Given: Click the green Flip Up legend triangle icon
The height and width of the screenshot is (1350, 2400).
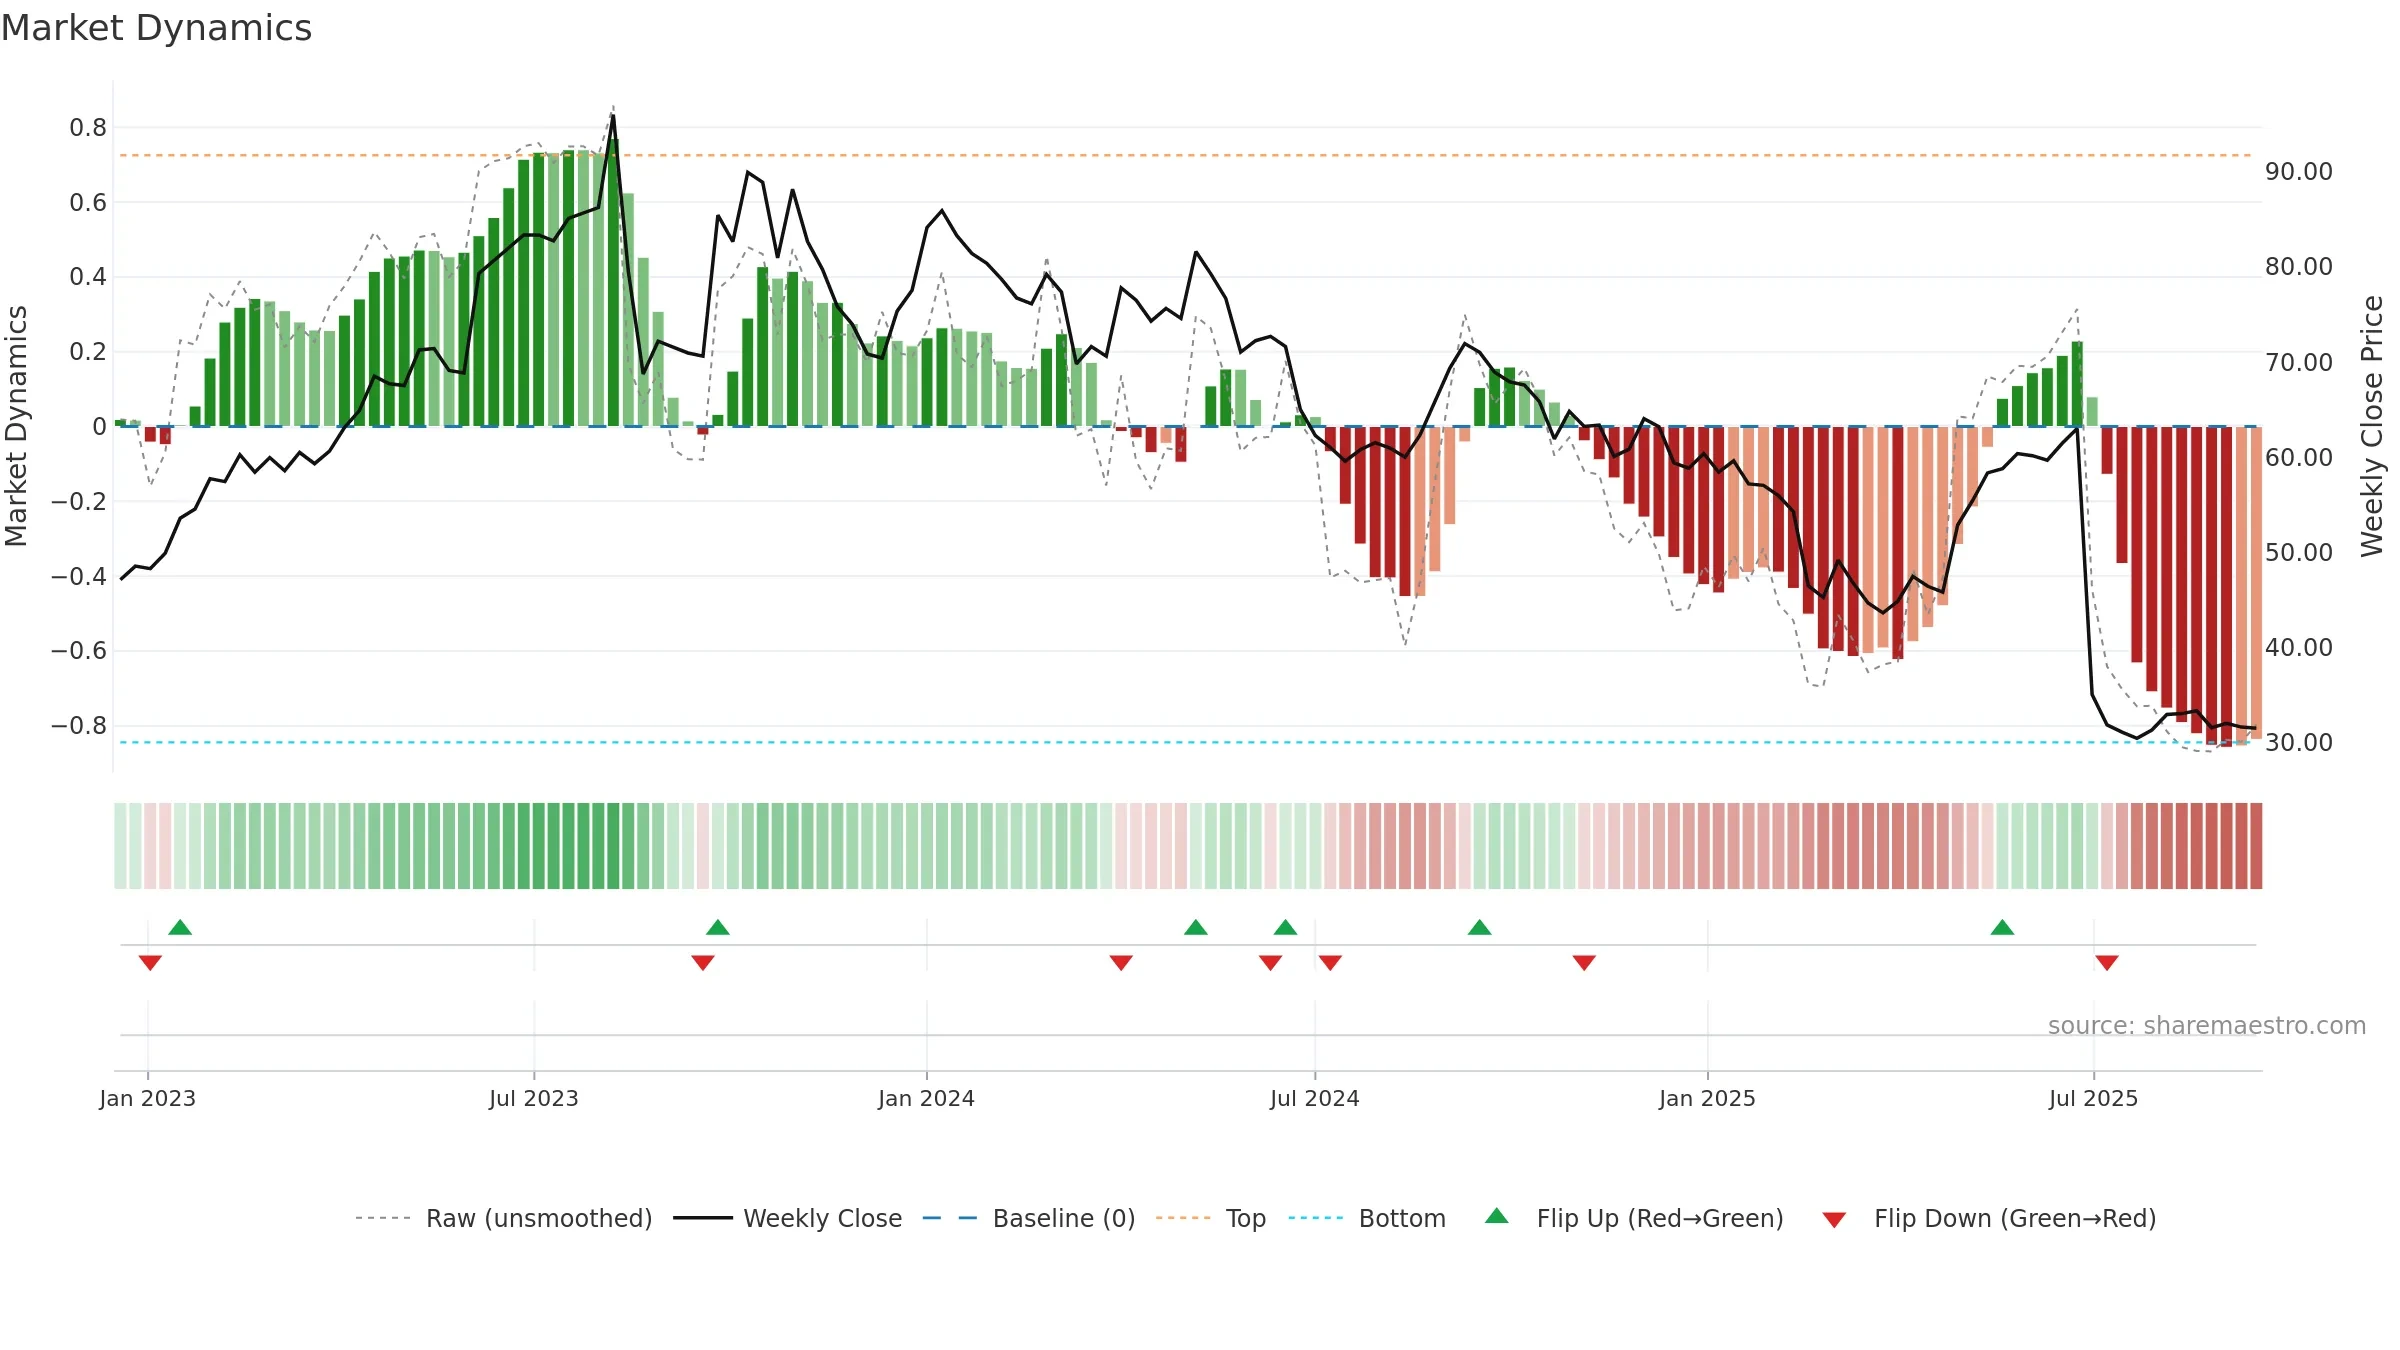Looking at the screenshot, I should 1497,1216.
